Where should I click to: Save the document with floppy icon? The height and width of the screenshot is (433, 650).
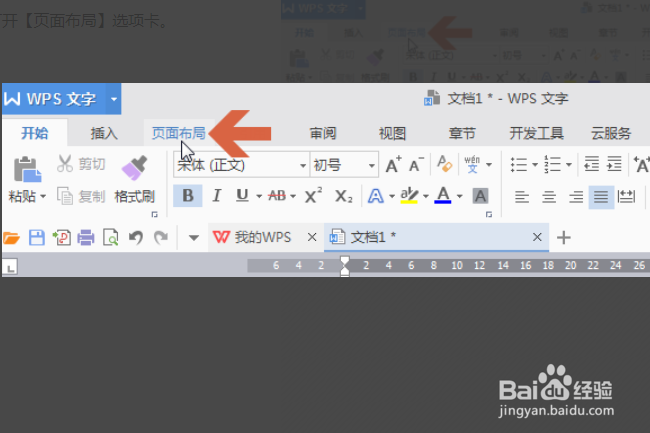pyautogui.click(x=36, y=238)
